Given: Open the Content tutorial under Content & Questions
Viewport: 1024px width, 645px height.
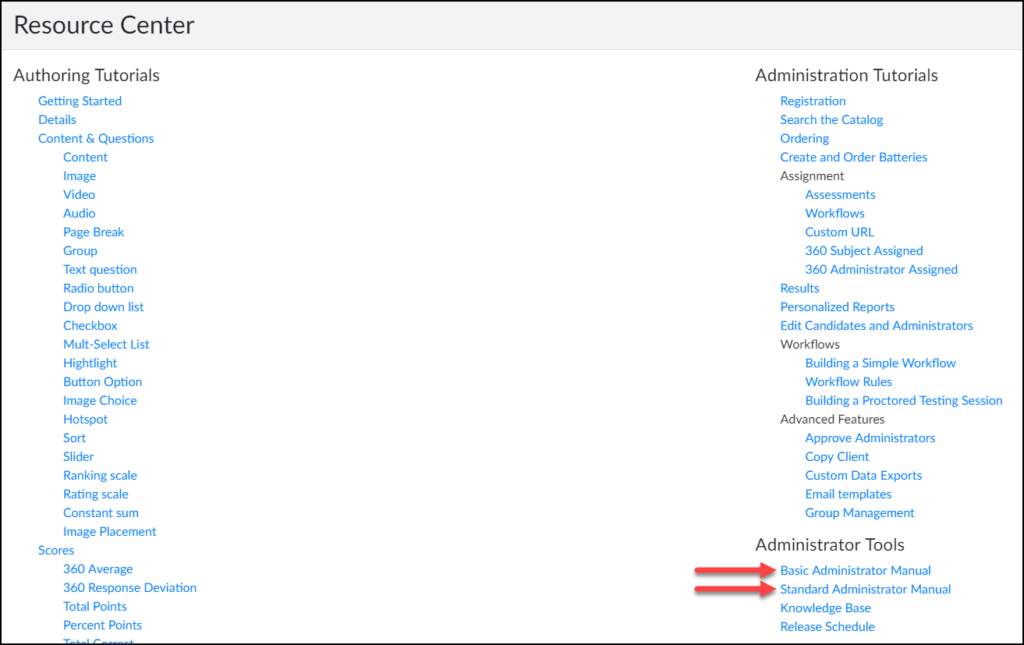Looking at the screenshot, I should pos(85,157).
